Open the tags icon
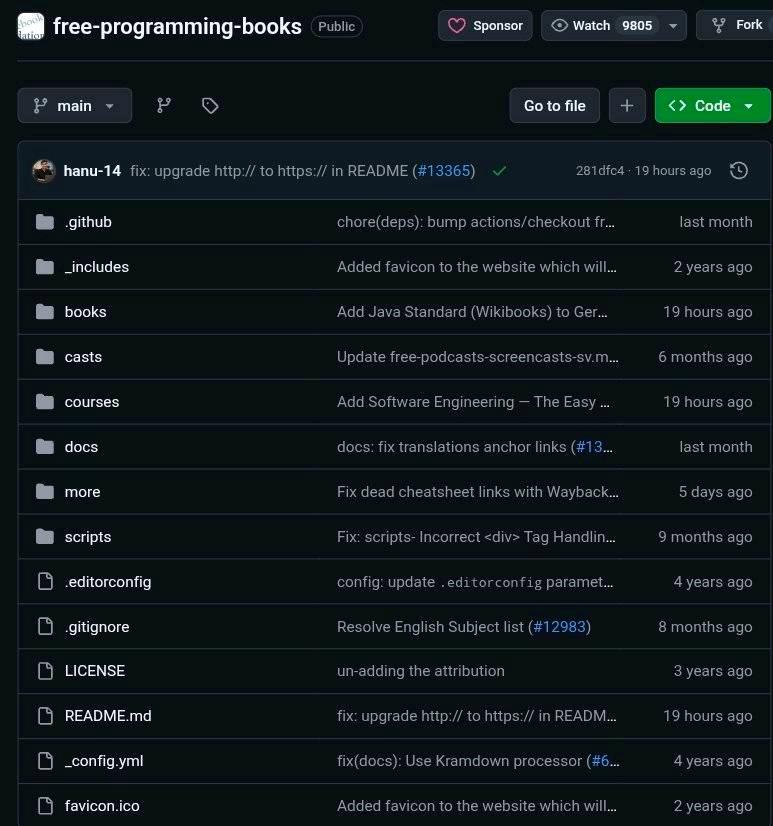Image resolution: width=773 pixels, height=826 pixels. 210,106
